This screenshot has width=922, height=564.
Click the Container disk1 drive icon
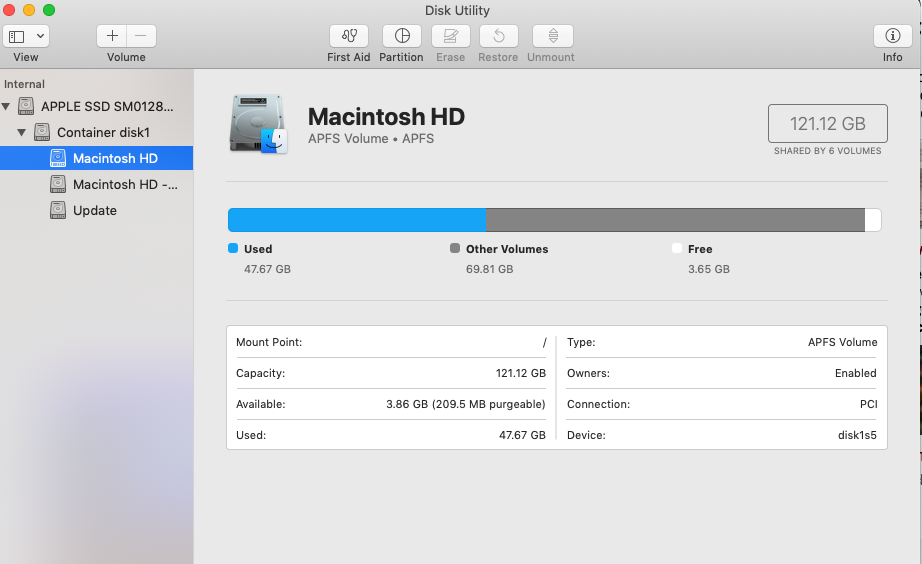(42, 132)
